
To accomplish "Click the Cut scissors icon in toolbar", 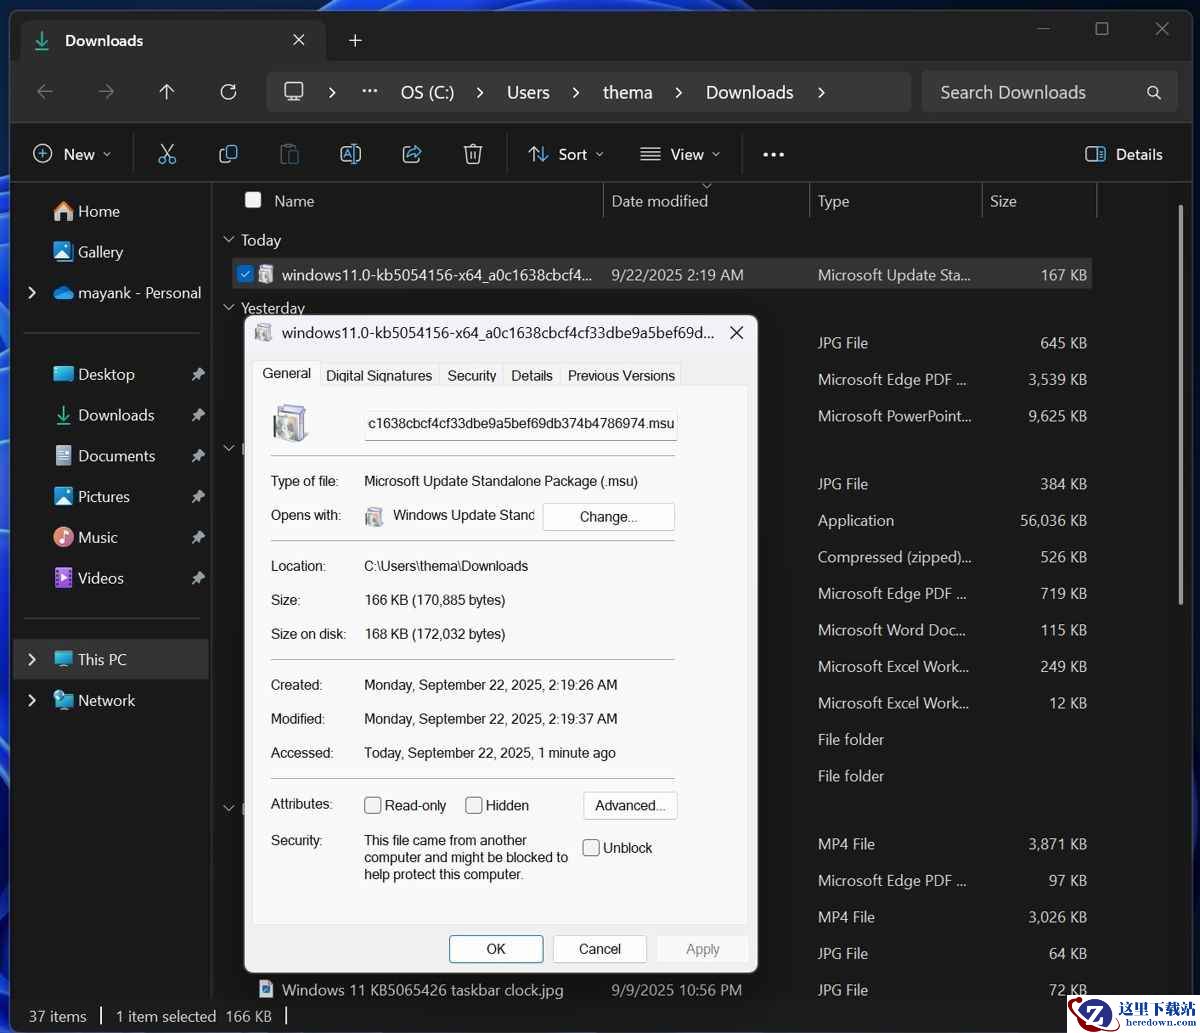I will tap(167, 154).
